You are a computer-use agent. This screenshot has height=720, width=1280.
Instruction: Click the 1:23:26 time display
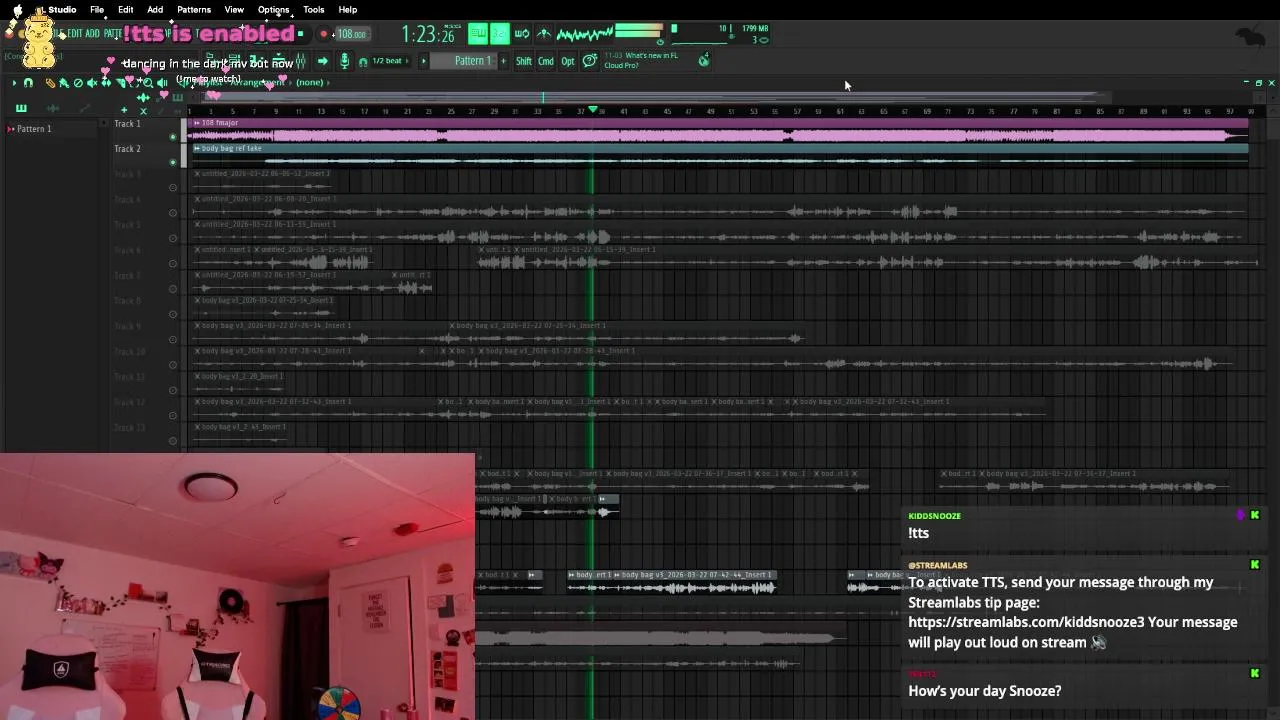coord(428,35)
